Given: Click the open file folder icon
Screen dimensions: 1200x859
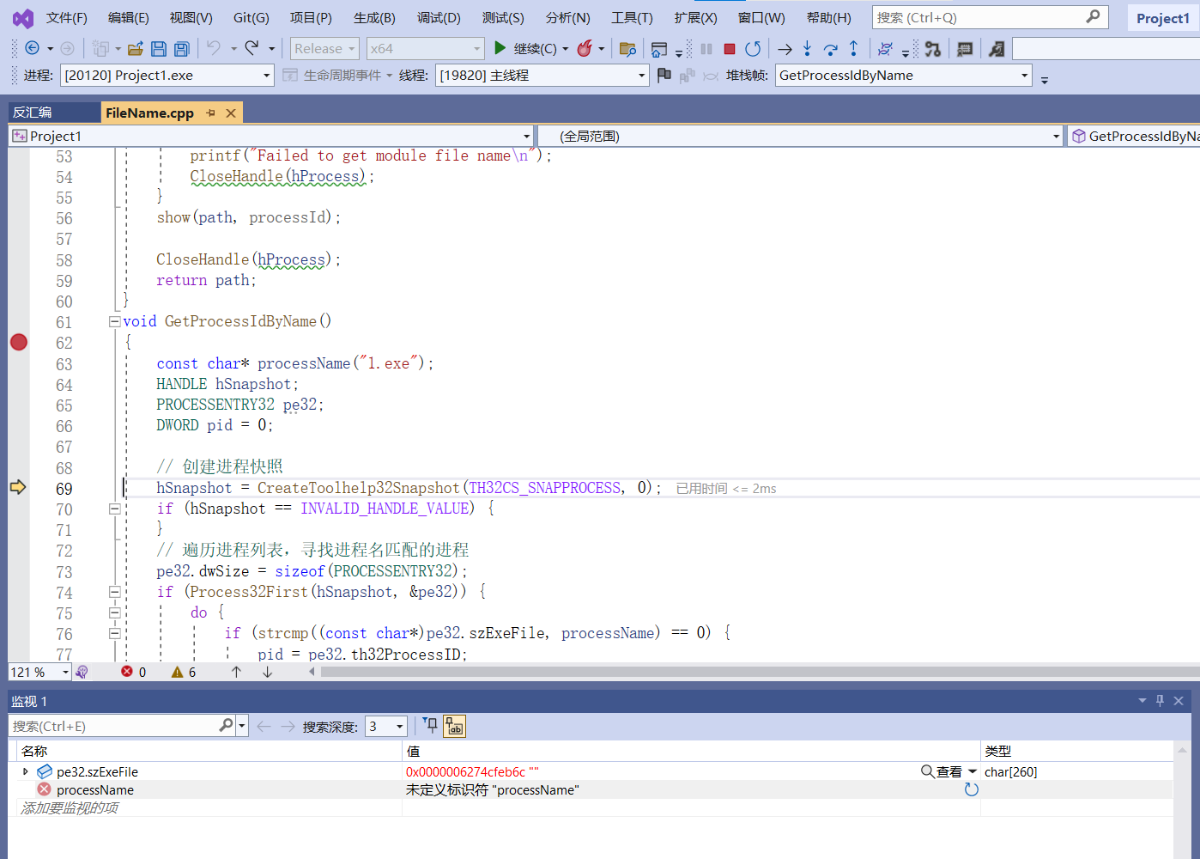Looking at the screenshot, I should pyautogui.click(x=136, y=48).
